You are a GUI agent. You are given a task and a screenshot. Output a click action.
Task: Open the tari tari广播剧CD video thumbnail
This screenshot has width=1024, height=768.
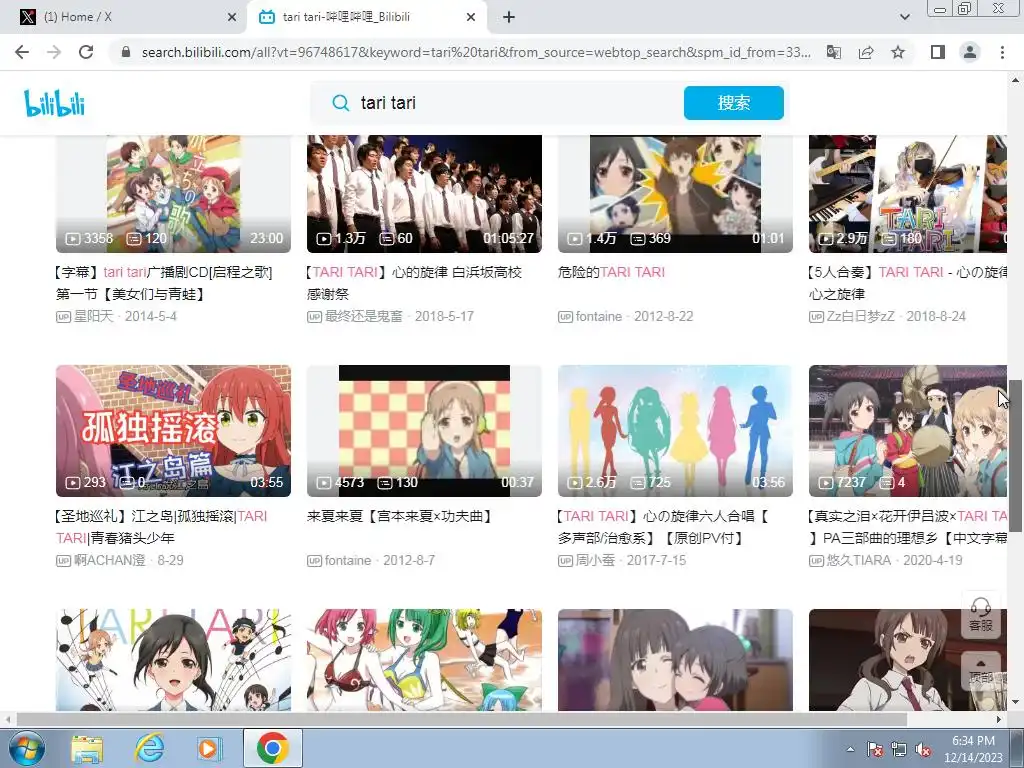(x=173, y=194)
